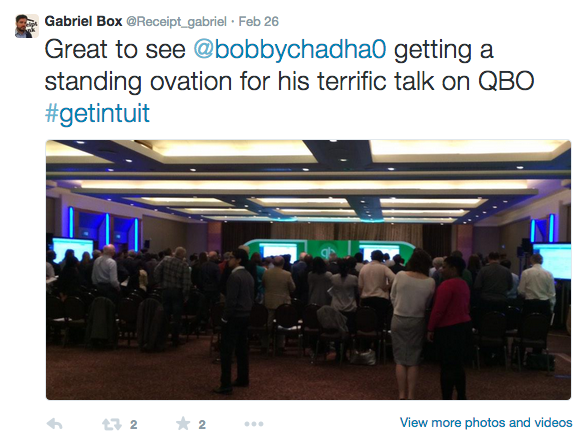Click the retweet count number
Screen dimensions: 586x448
coord(133,424)
